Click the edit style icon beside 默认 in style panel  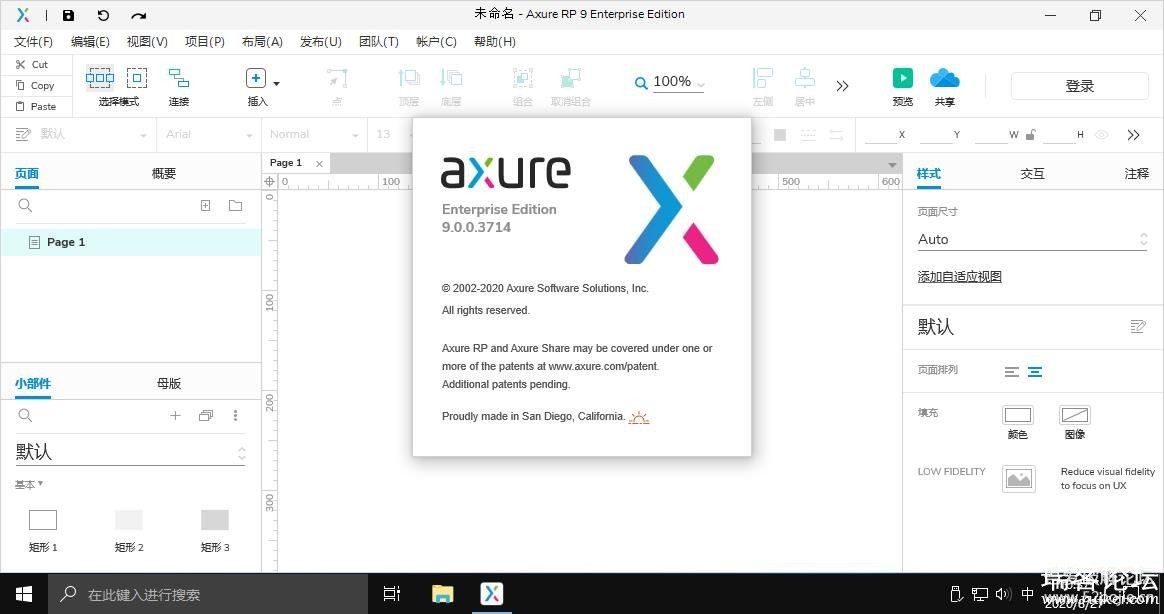(x=1137, y=327)
